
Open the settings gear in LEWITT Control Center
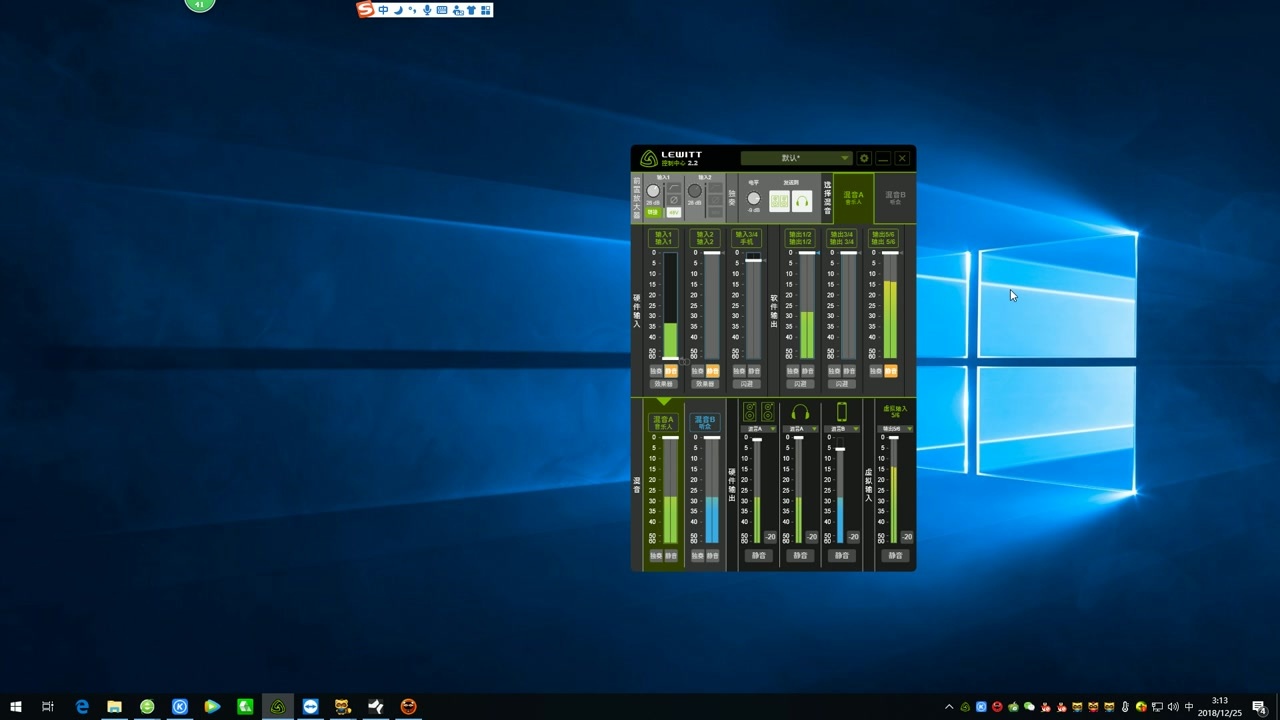[x=864, y=158]
